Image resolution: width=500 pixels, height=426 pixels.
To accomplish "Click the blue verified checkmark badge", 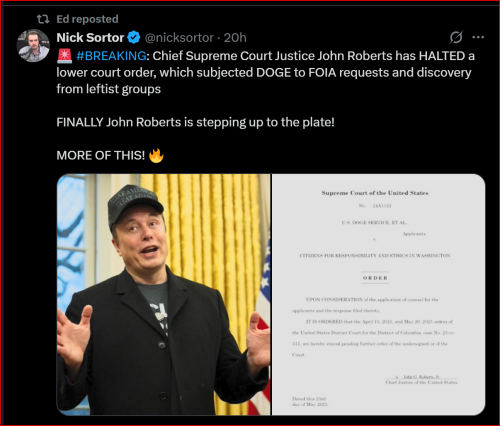I will point(134,38).
